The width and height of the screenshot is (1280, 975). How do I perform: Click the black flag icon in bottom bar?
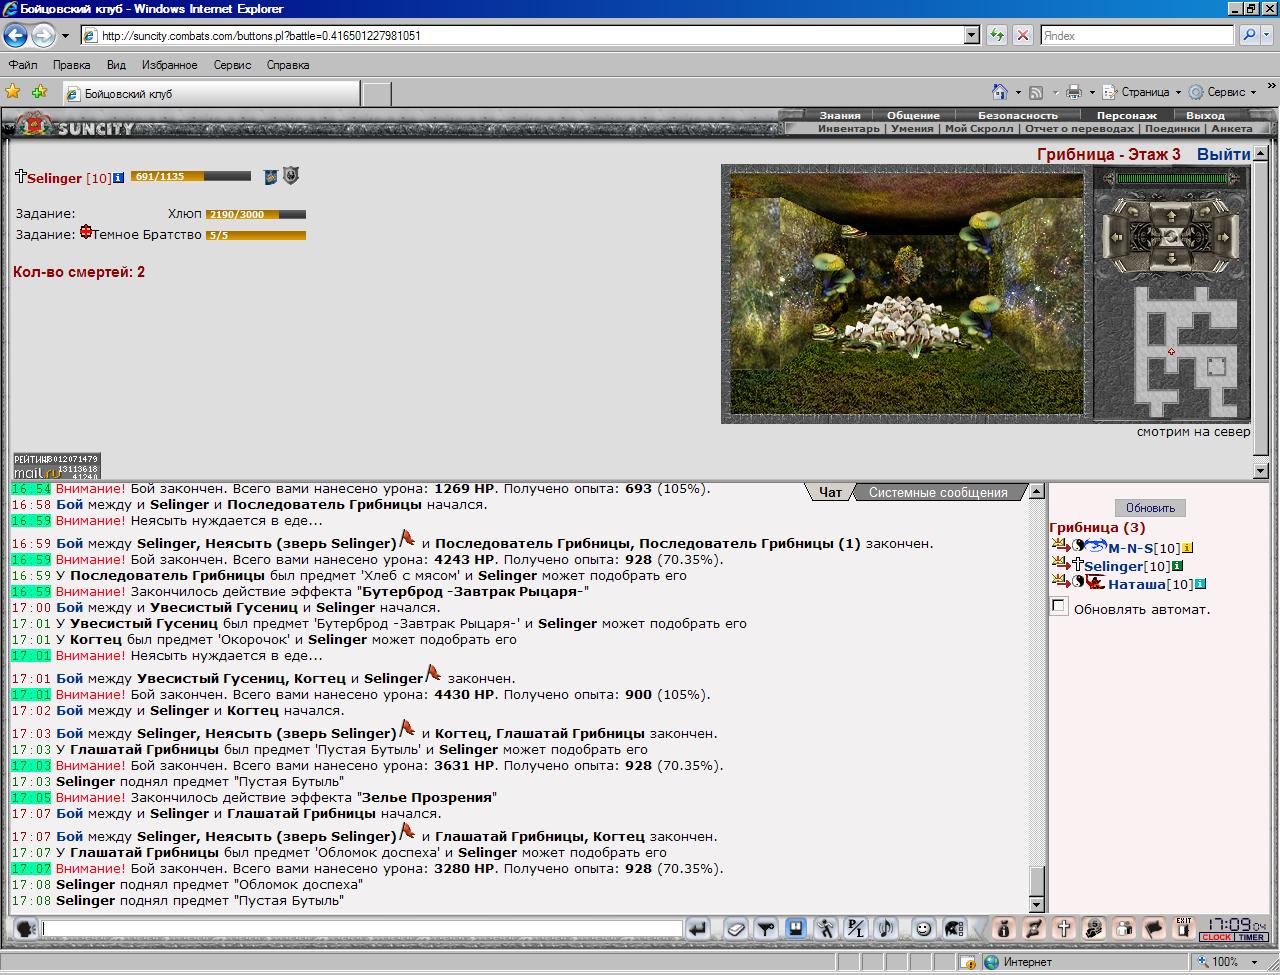(1153, 929)
